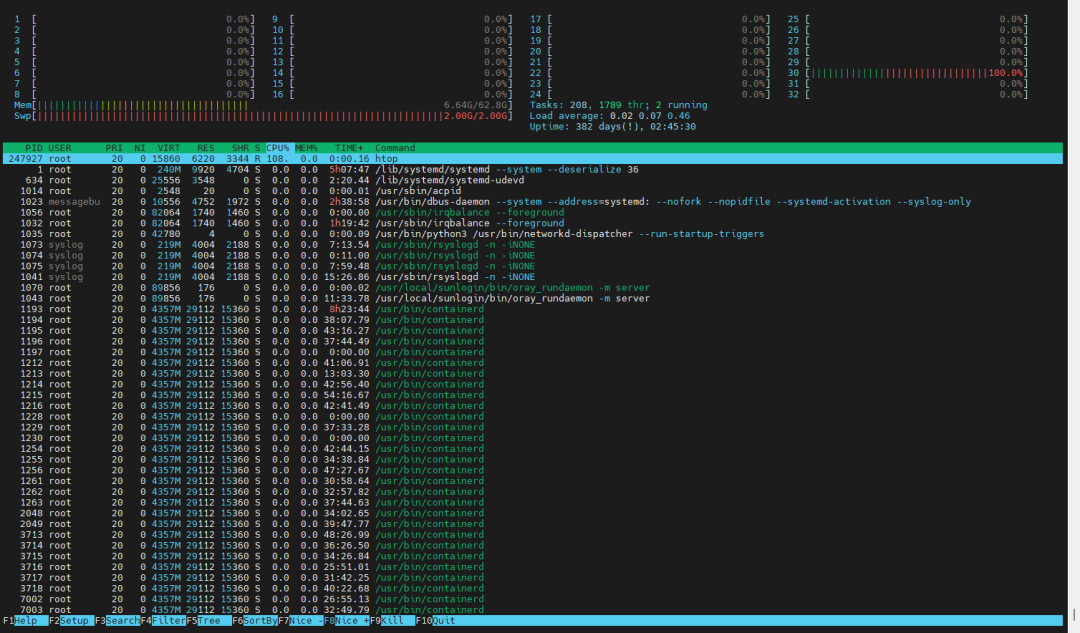Click the CPU 16 meter
The height and width of the screenshot is (633, 1080).
(x=393, y=94)
